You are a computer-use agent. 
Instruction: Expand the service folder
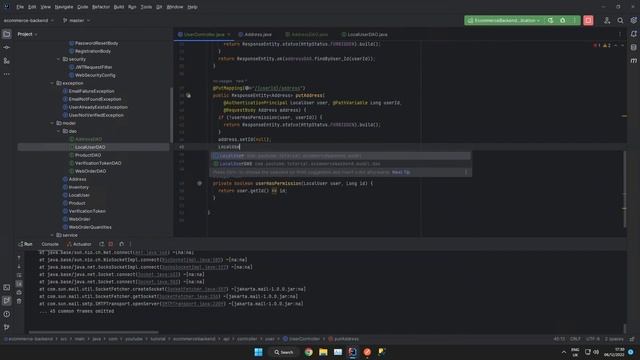tap(52, 236)
